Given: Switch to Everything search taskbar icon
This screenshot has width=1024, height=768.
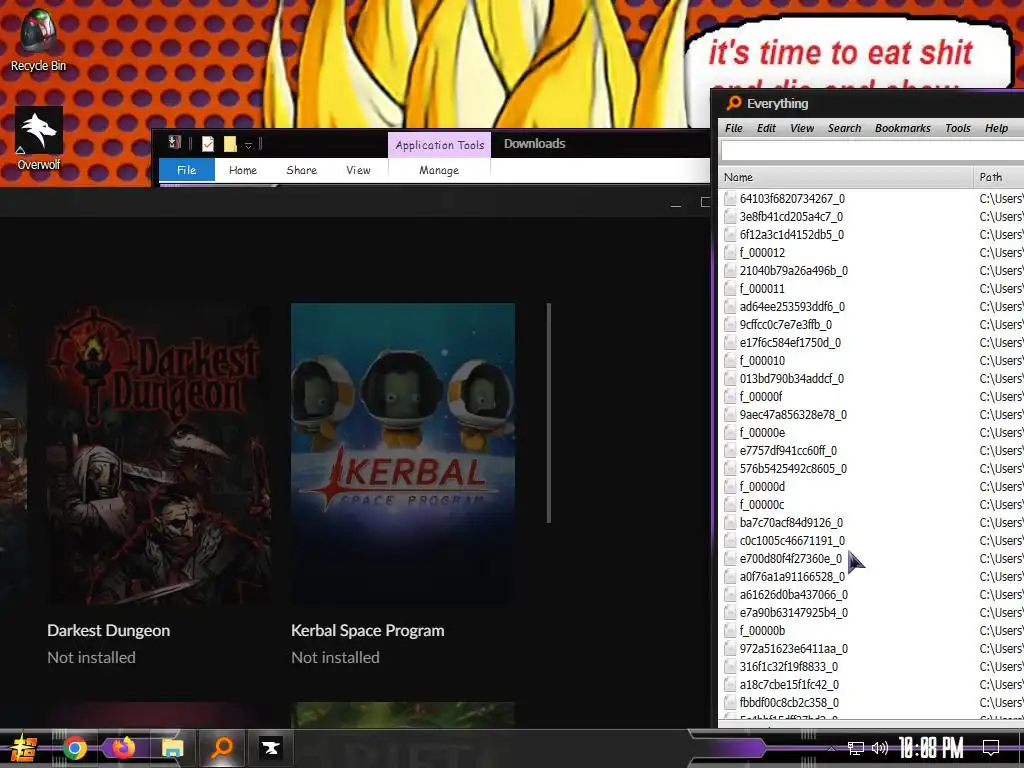Looking at the screenshot, I should tap(222, 748).
